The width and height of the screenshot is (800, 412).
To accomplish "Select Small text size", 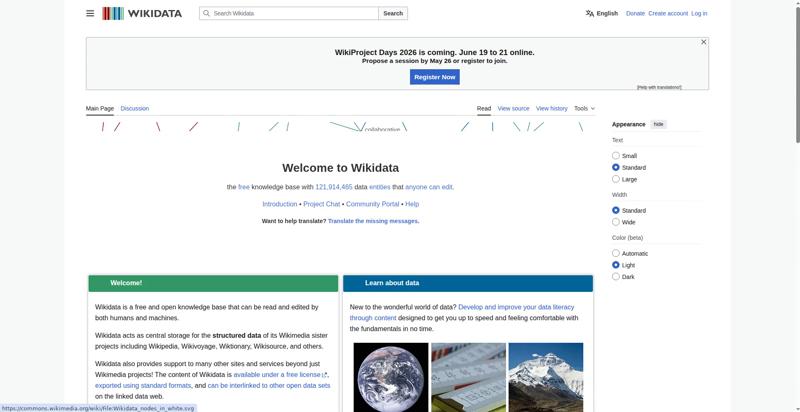I will [x=616, y=156].
